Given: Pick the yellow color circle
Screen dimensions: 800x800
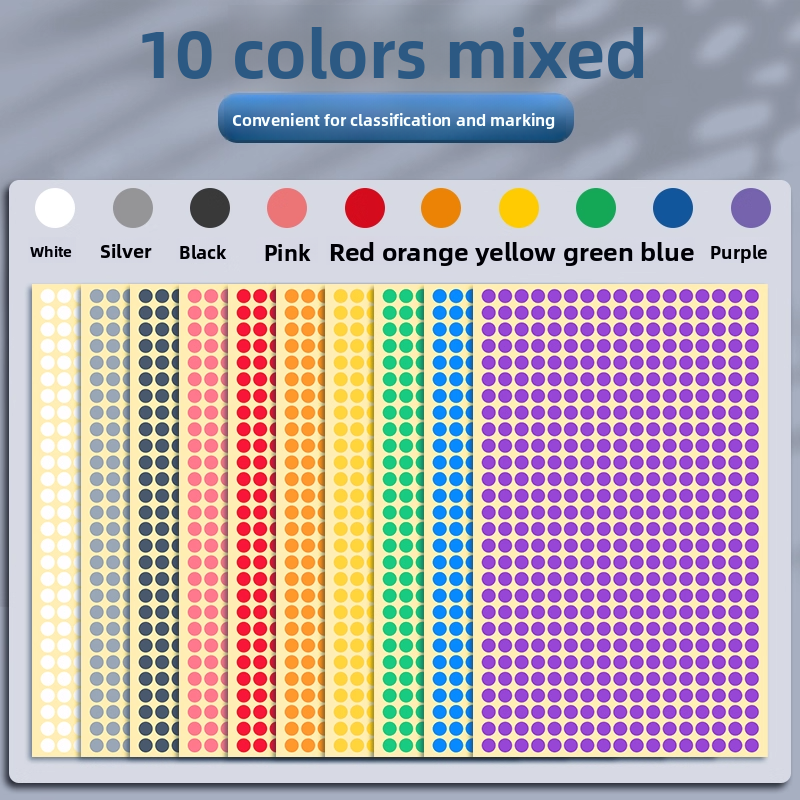Looking at the screenshot, I should click(x=519, y=208).
